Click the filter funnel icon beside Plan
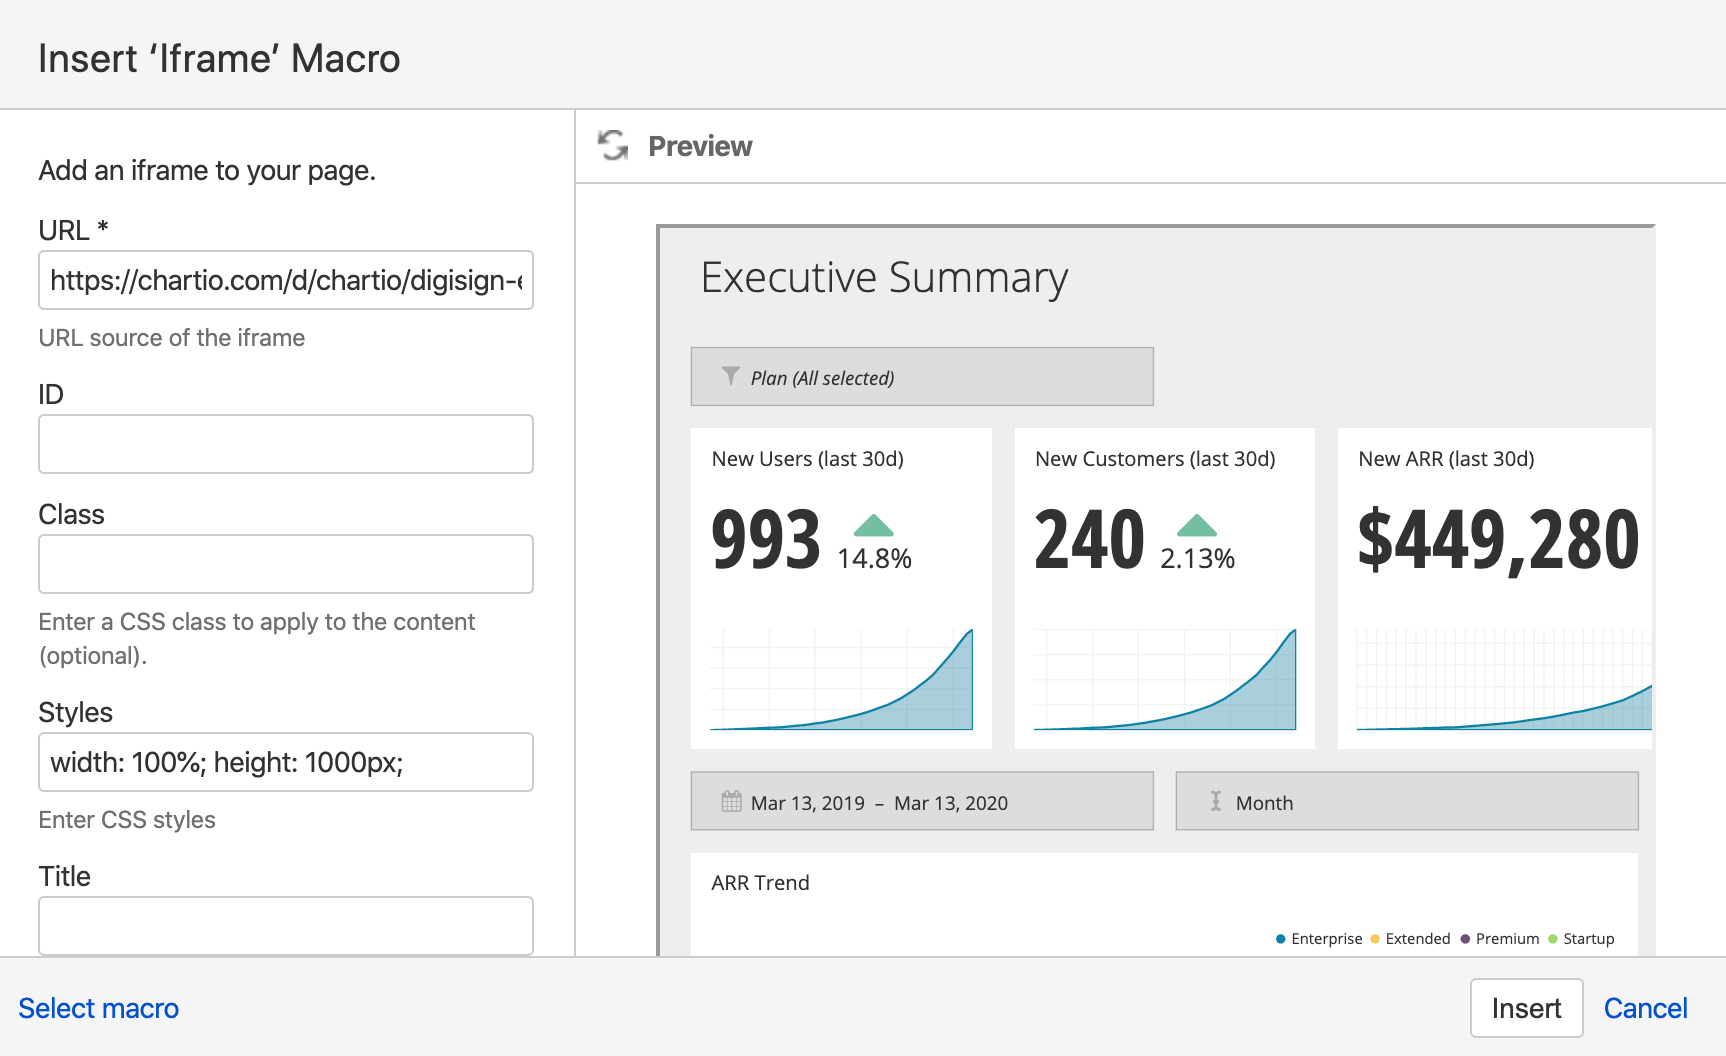 (731, 376)
